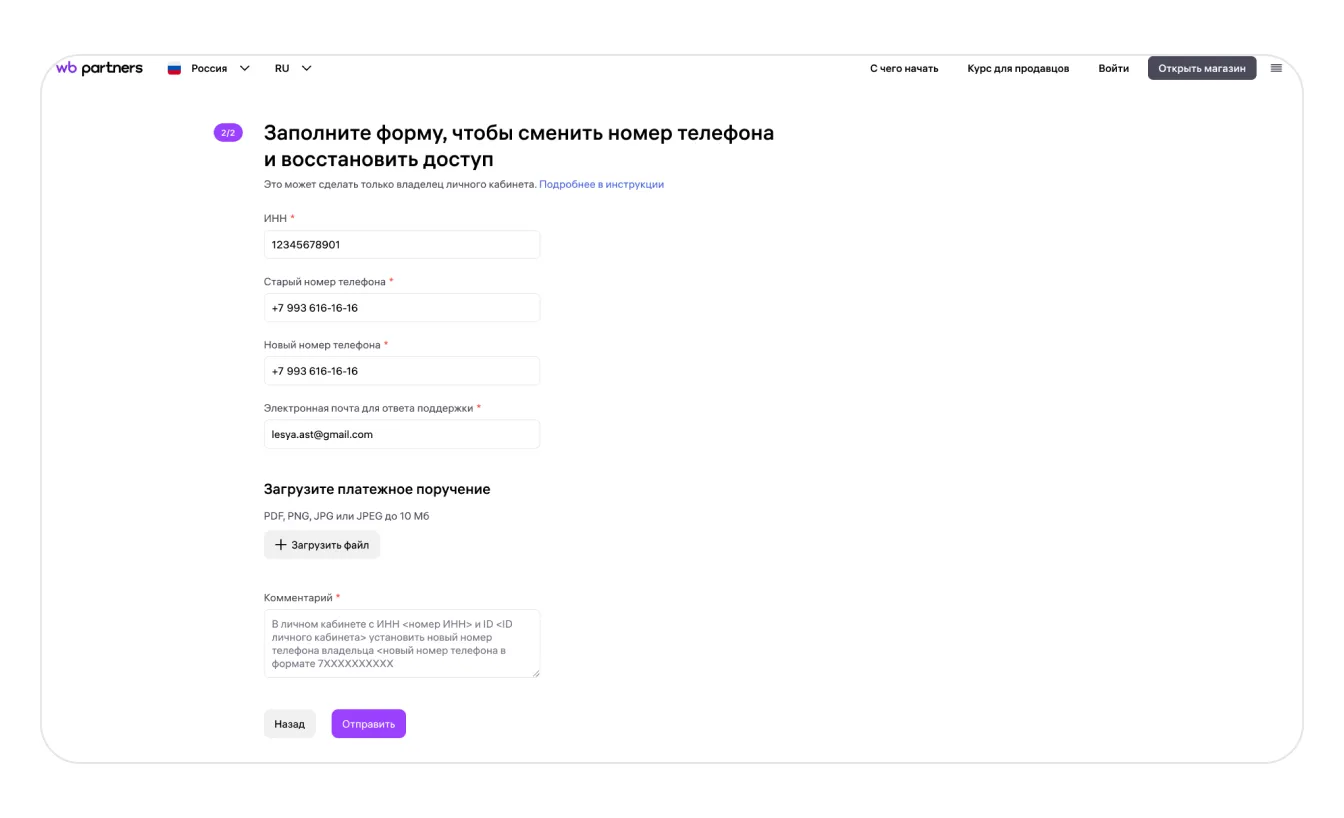Click the wb partners logo
The width and height of the screenshot is (1344, 818).
(99, 68)
